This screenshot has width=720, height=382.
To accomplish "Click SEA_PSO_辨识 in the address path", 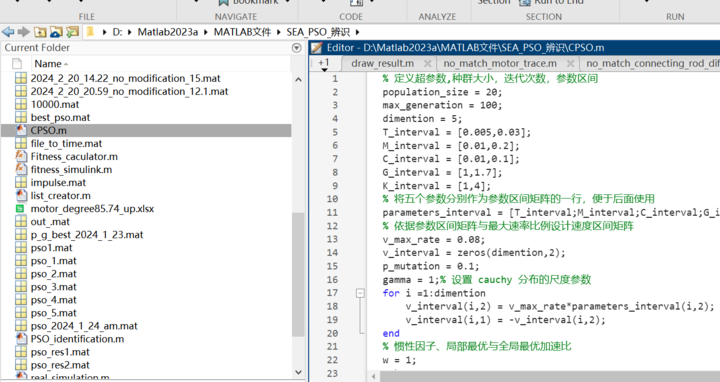I will pyautogui.click(x=318, y=32).
